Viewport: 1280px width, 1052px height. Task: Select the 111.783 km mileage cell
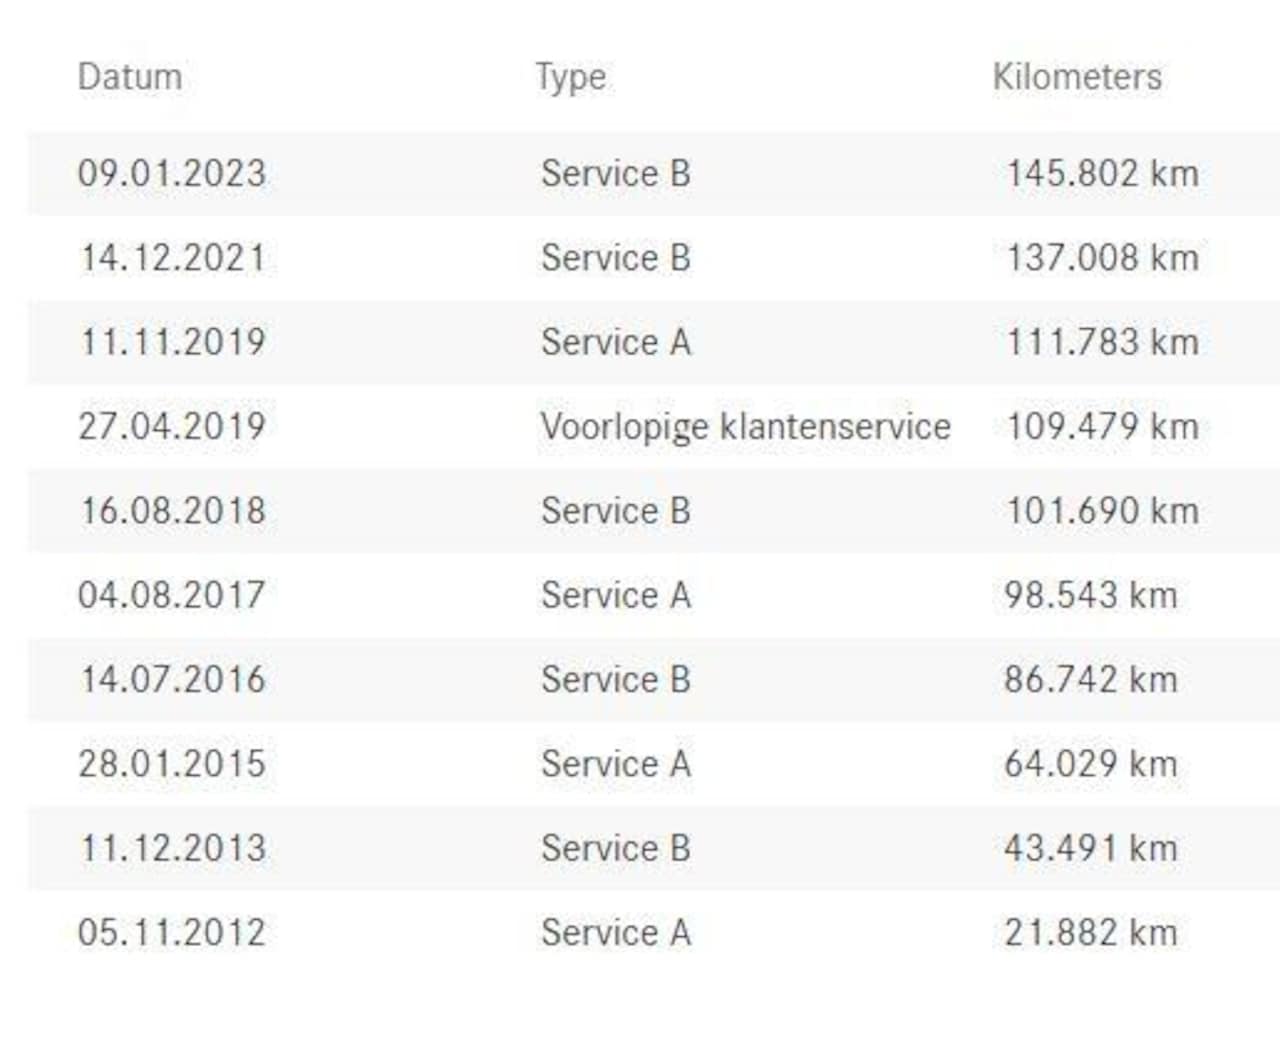[1102, 342]
